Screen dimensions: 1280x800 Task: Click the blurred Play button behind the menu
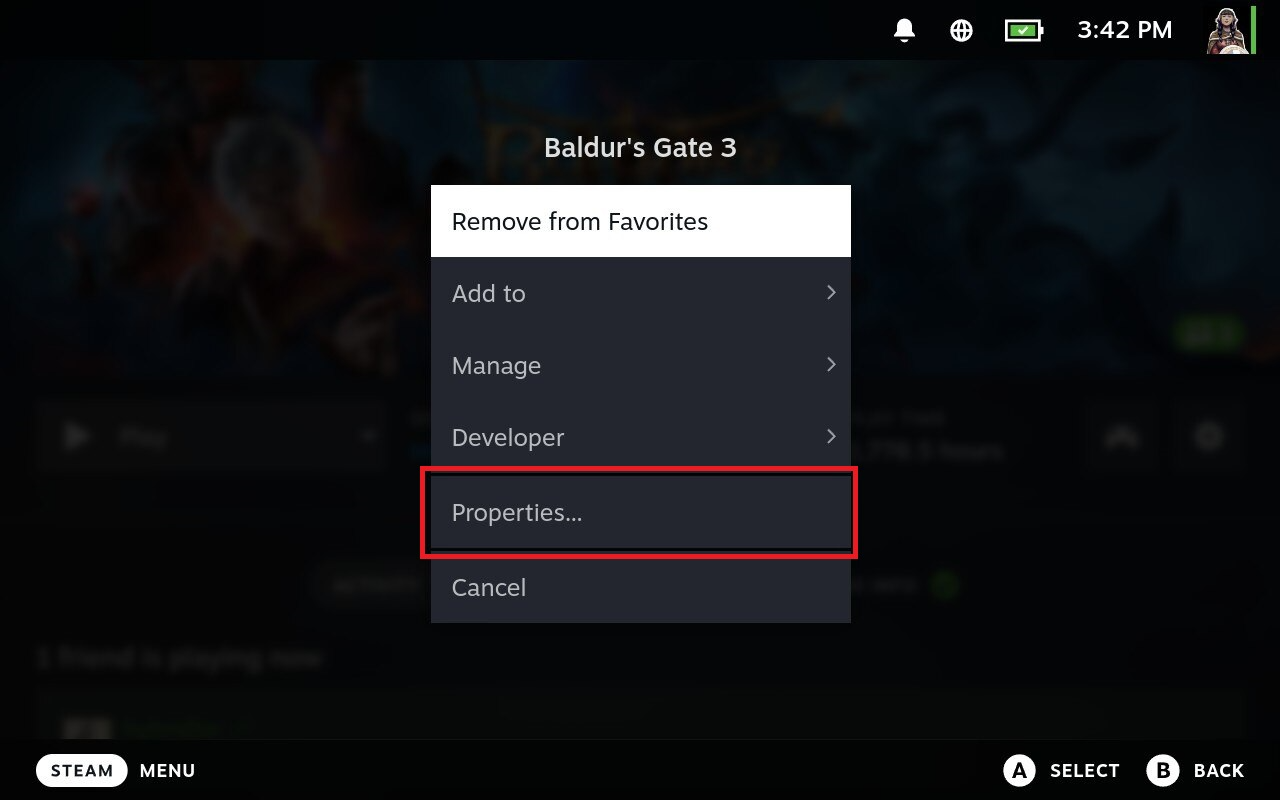click(210, 437)
